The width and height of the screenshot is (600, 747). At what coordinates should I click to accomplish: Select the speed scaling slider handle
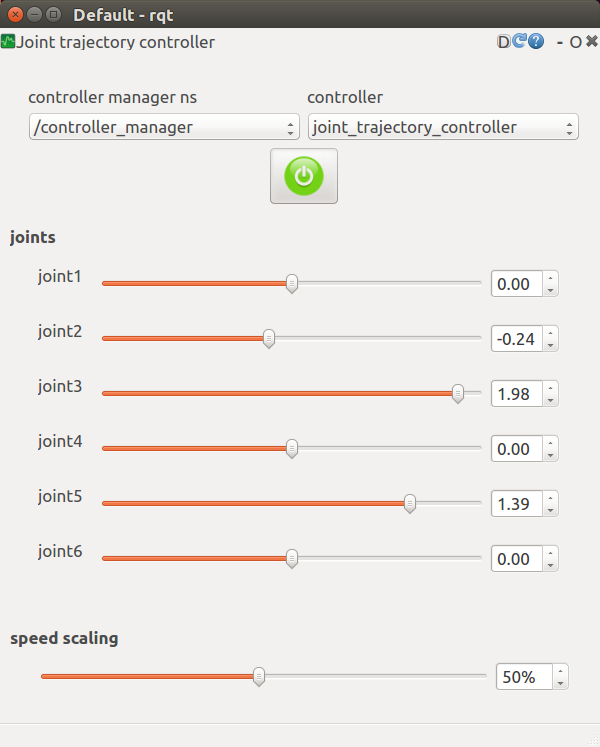click(259, 677)
